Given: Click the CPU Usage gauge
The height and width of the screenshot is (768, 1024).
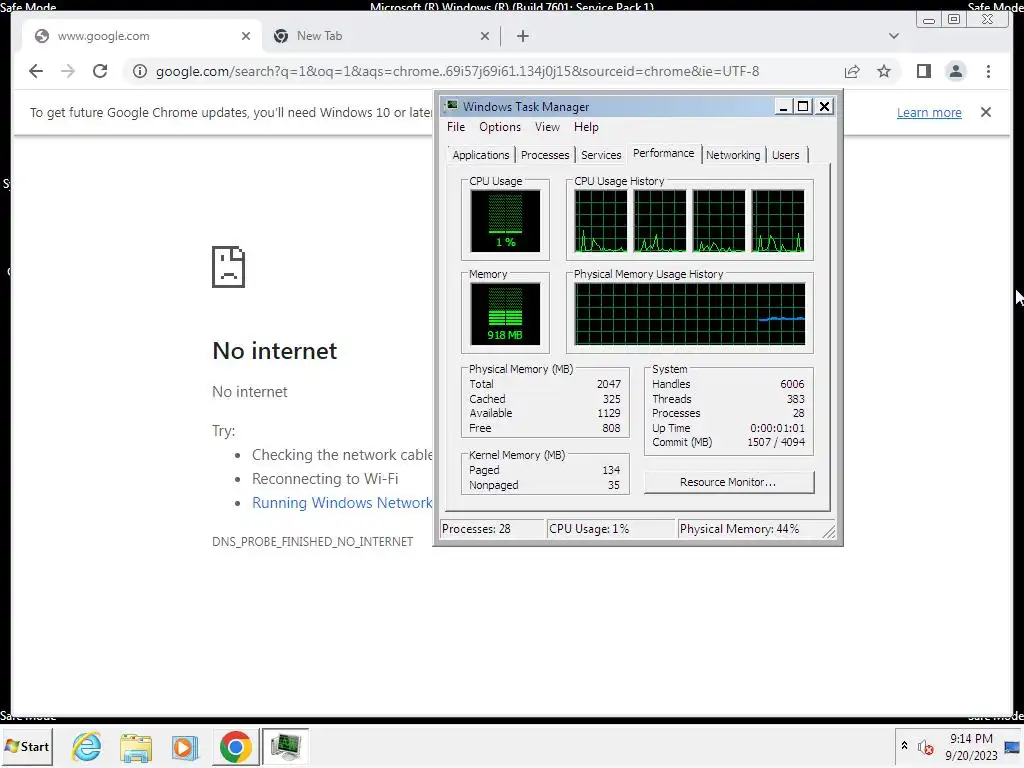Looking at the screenshot, I should point(505,221).
